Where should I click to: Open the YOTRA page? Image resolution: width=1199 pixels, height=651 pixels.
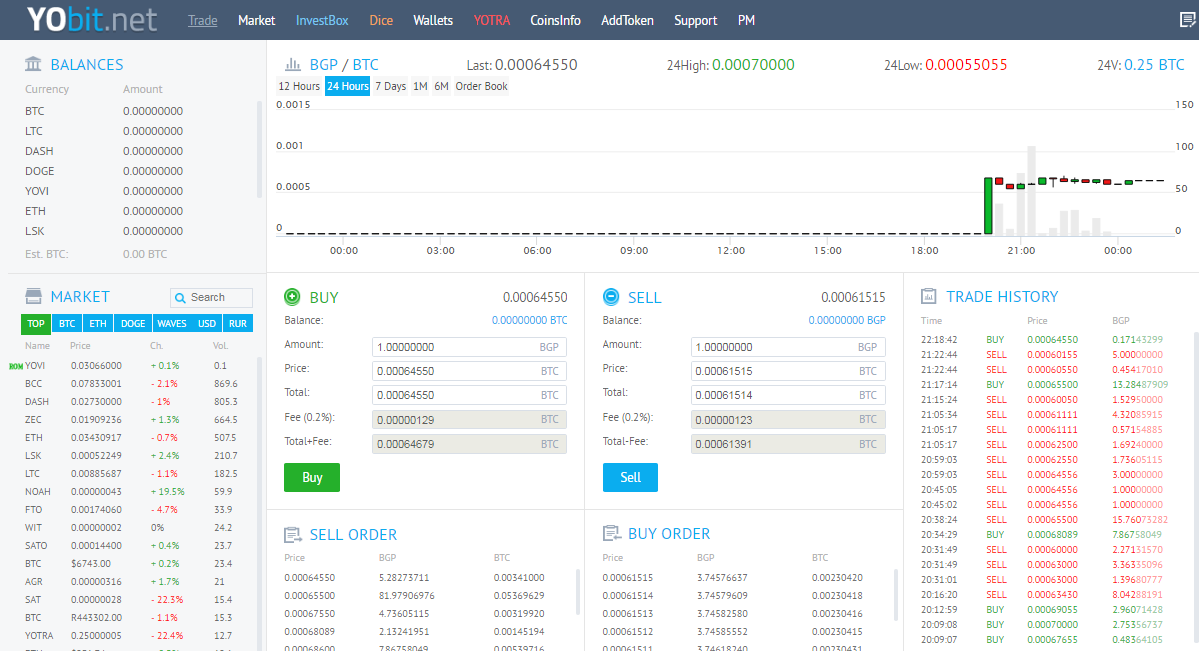pos(492,21)
